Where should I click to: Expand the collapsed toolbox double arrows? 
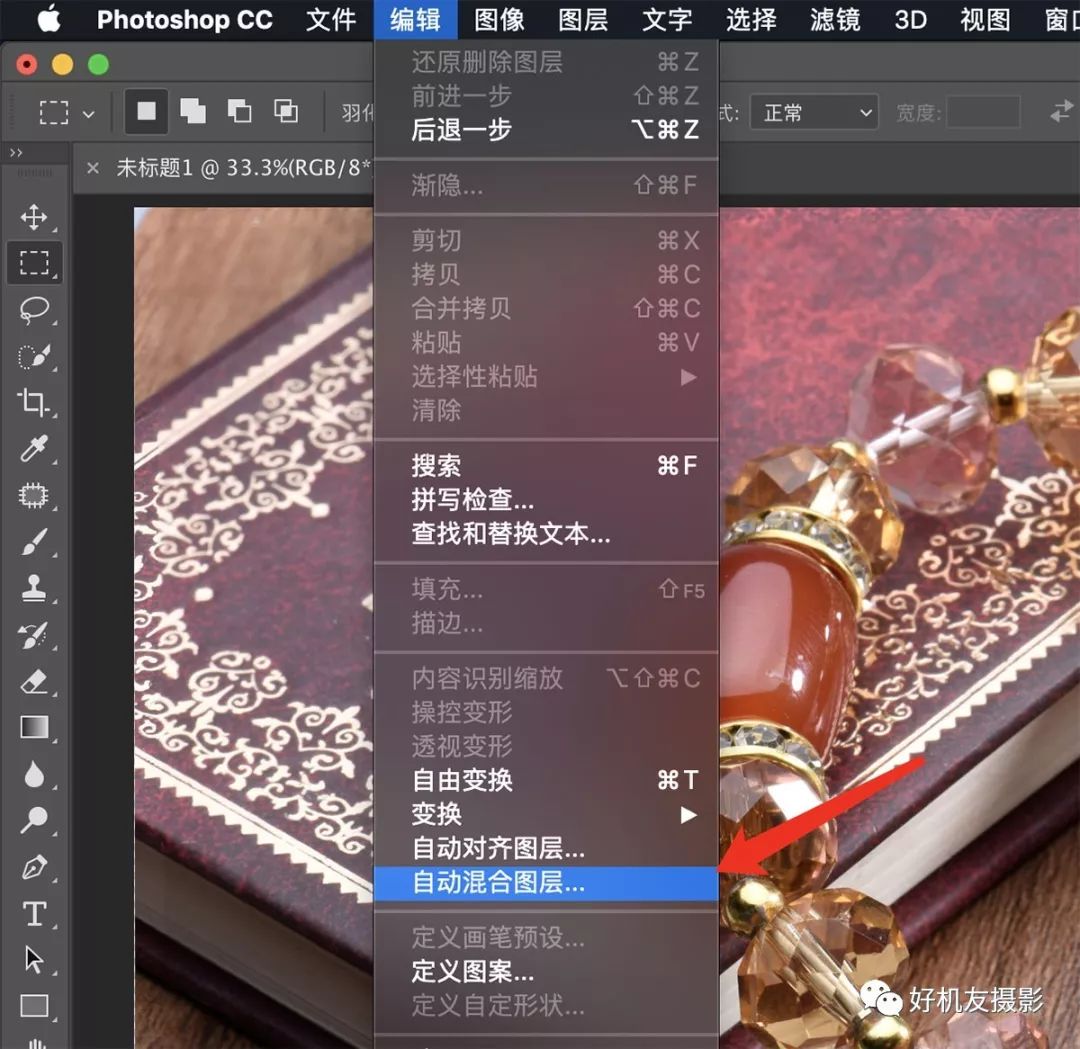pyautogui.click(x=16, y=152)
